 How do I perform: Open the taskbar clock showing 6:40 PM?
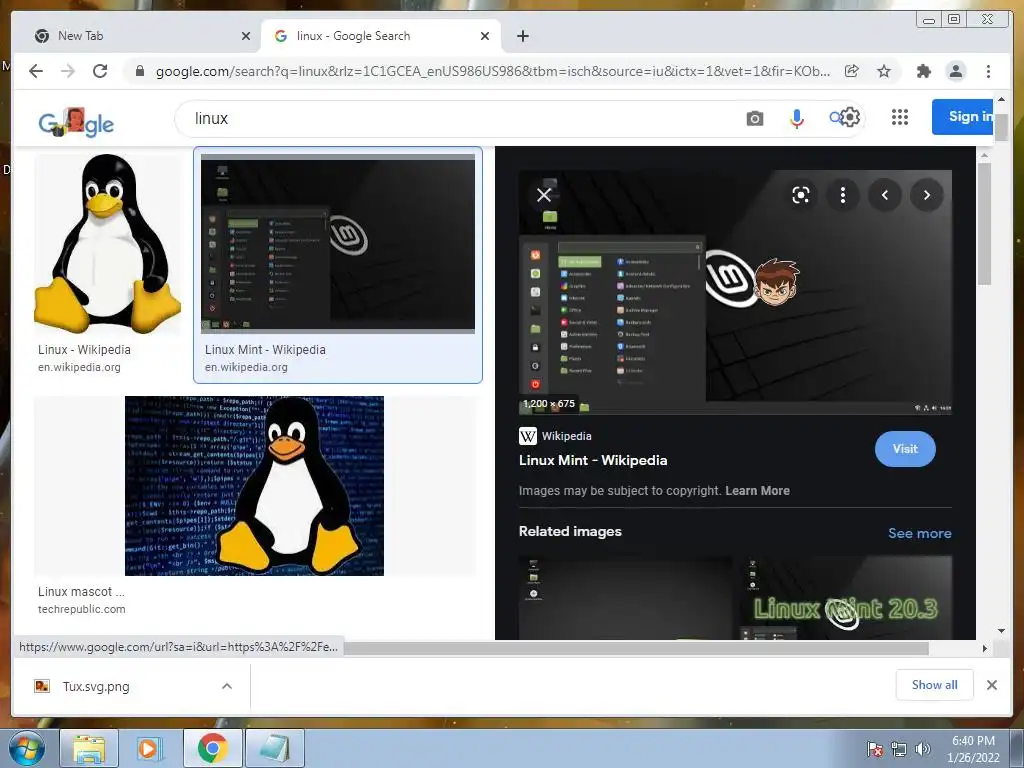[973, 749]
